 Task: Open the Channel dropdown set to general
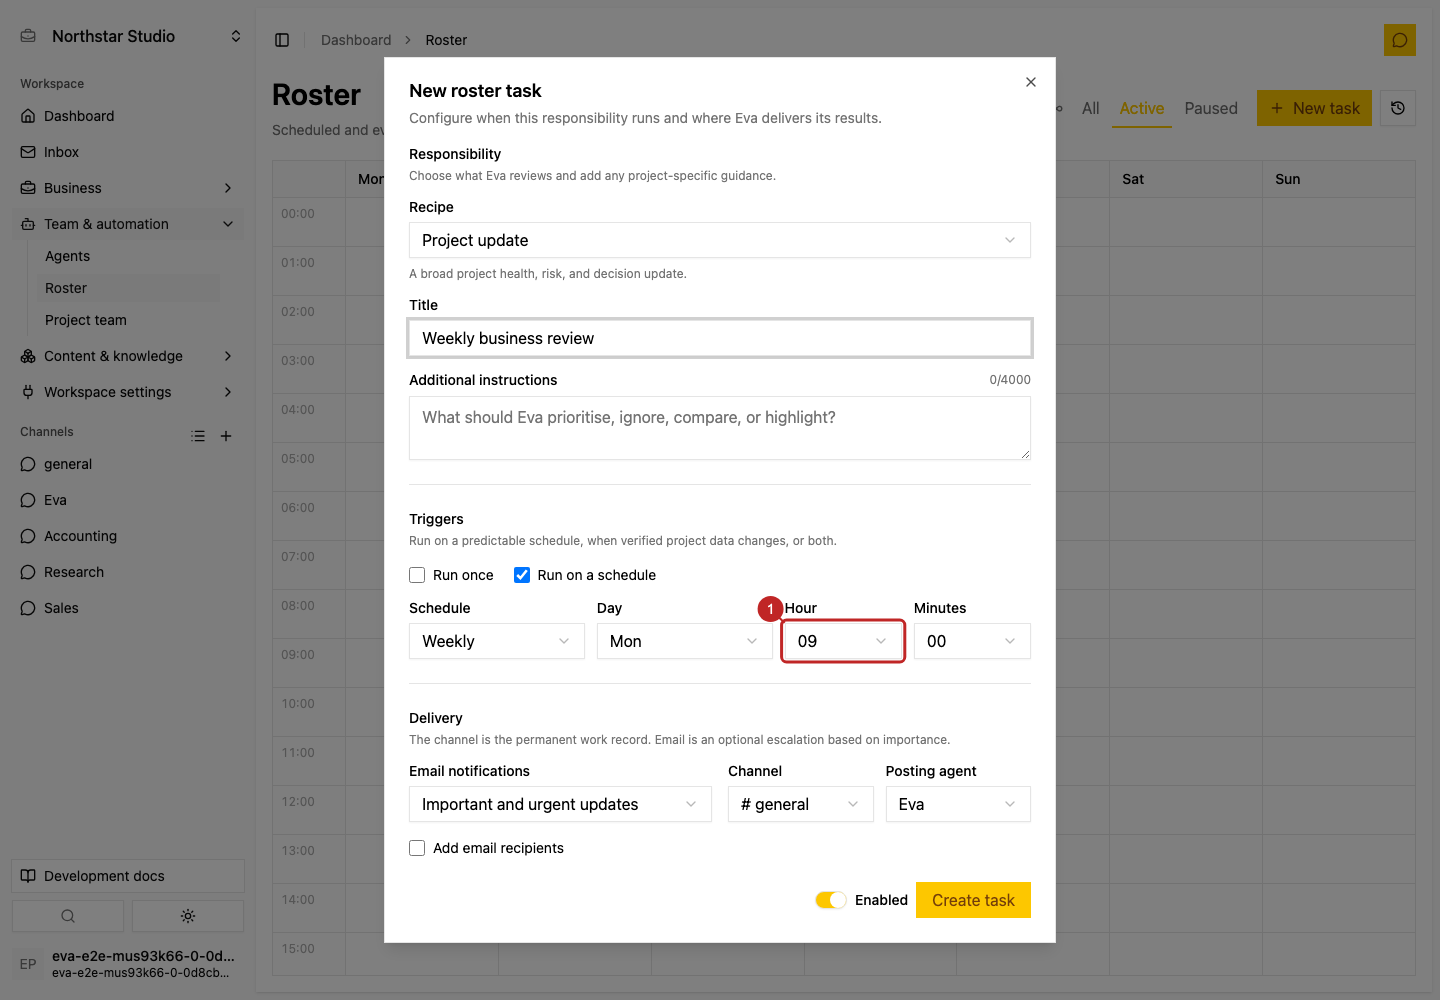coord(801,804)
